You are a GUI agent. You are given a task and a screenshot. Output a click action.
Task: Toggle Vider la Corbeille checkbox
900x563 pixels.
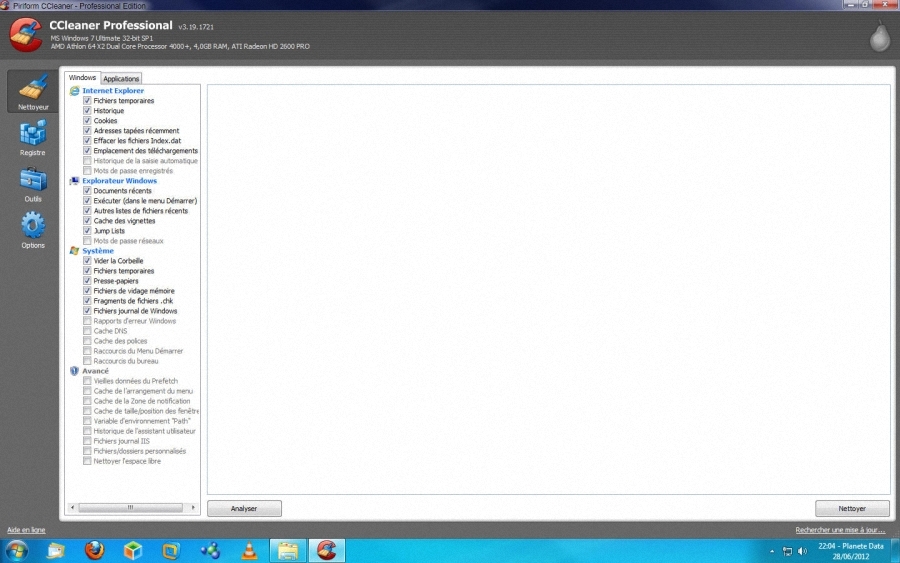87,261
